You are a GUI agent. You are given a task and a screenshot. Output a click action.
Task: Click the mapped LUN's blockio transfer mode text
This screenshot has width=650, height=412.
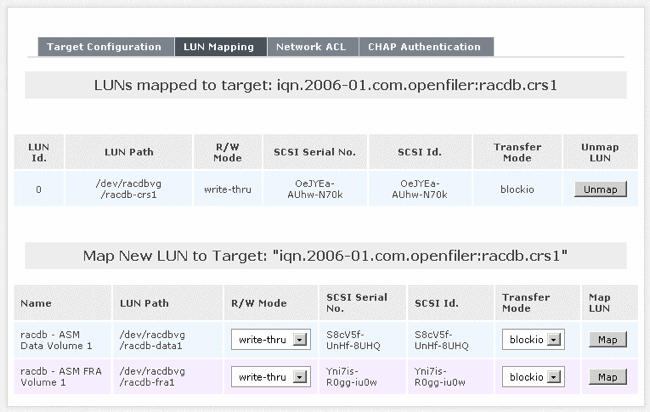(x=518, y=189)
